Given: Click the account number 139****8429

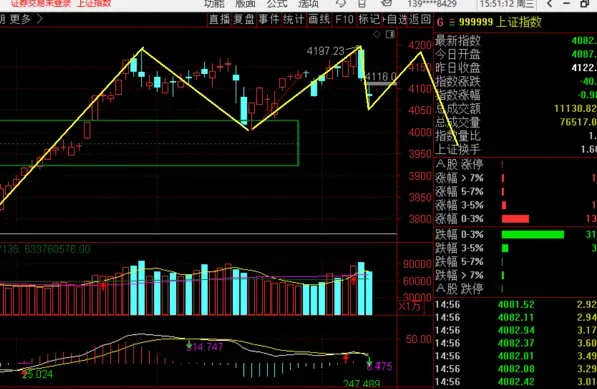Looking at the screenshot, I should pyautogui.click(x=432, y=4).
